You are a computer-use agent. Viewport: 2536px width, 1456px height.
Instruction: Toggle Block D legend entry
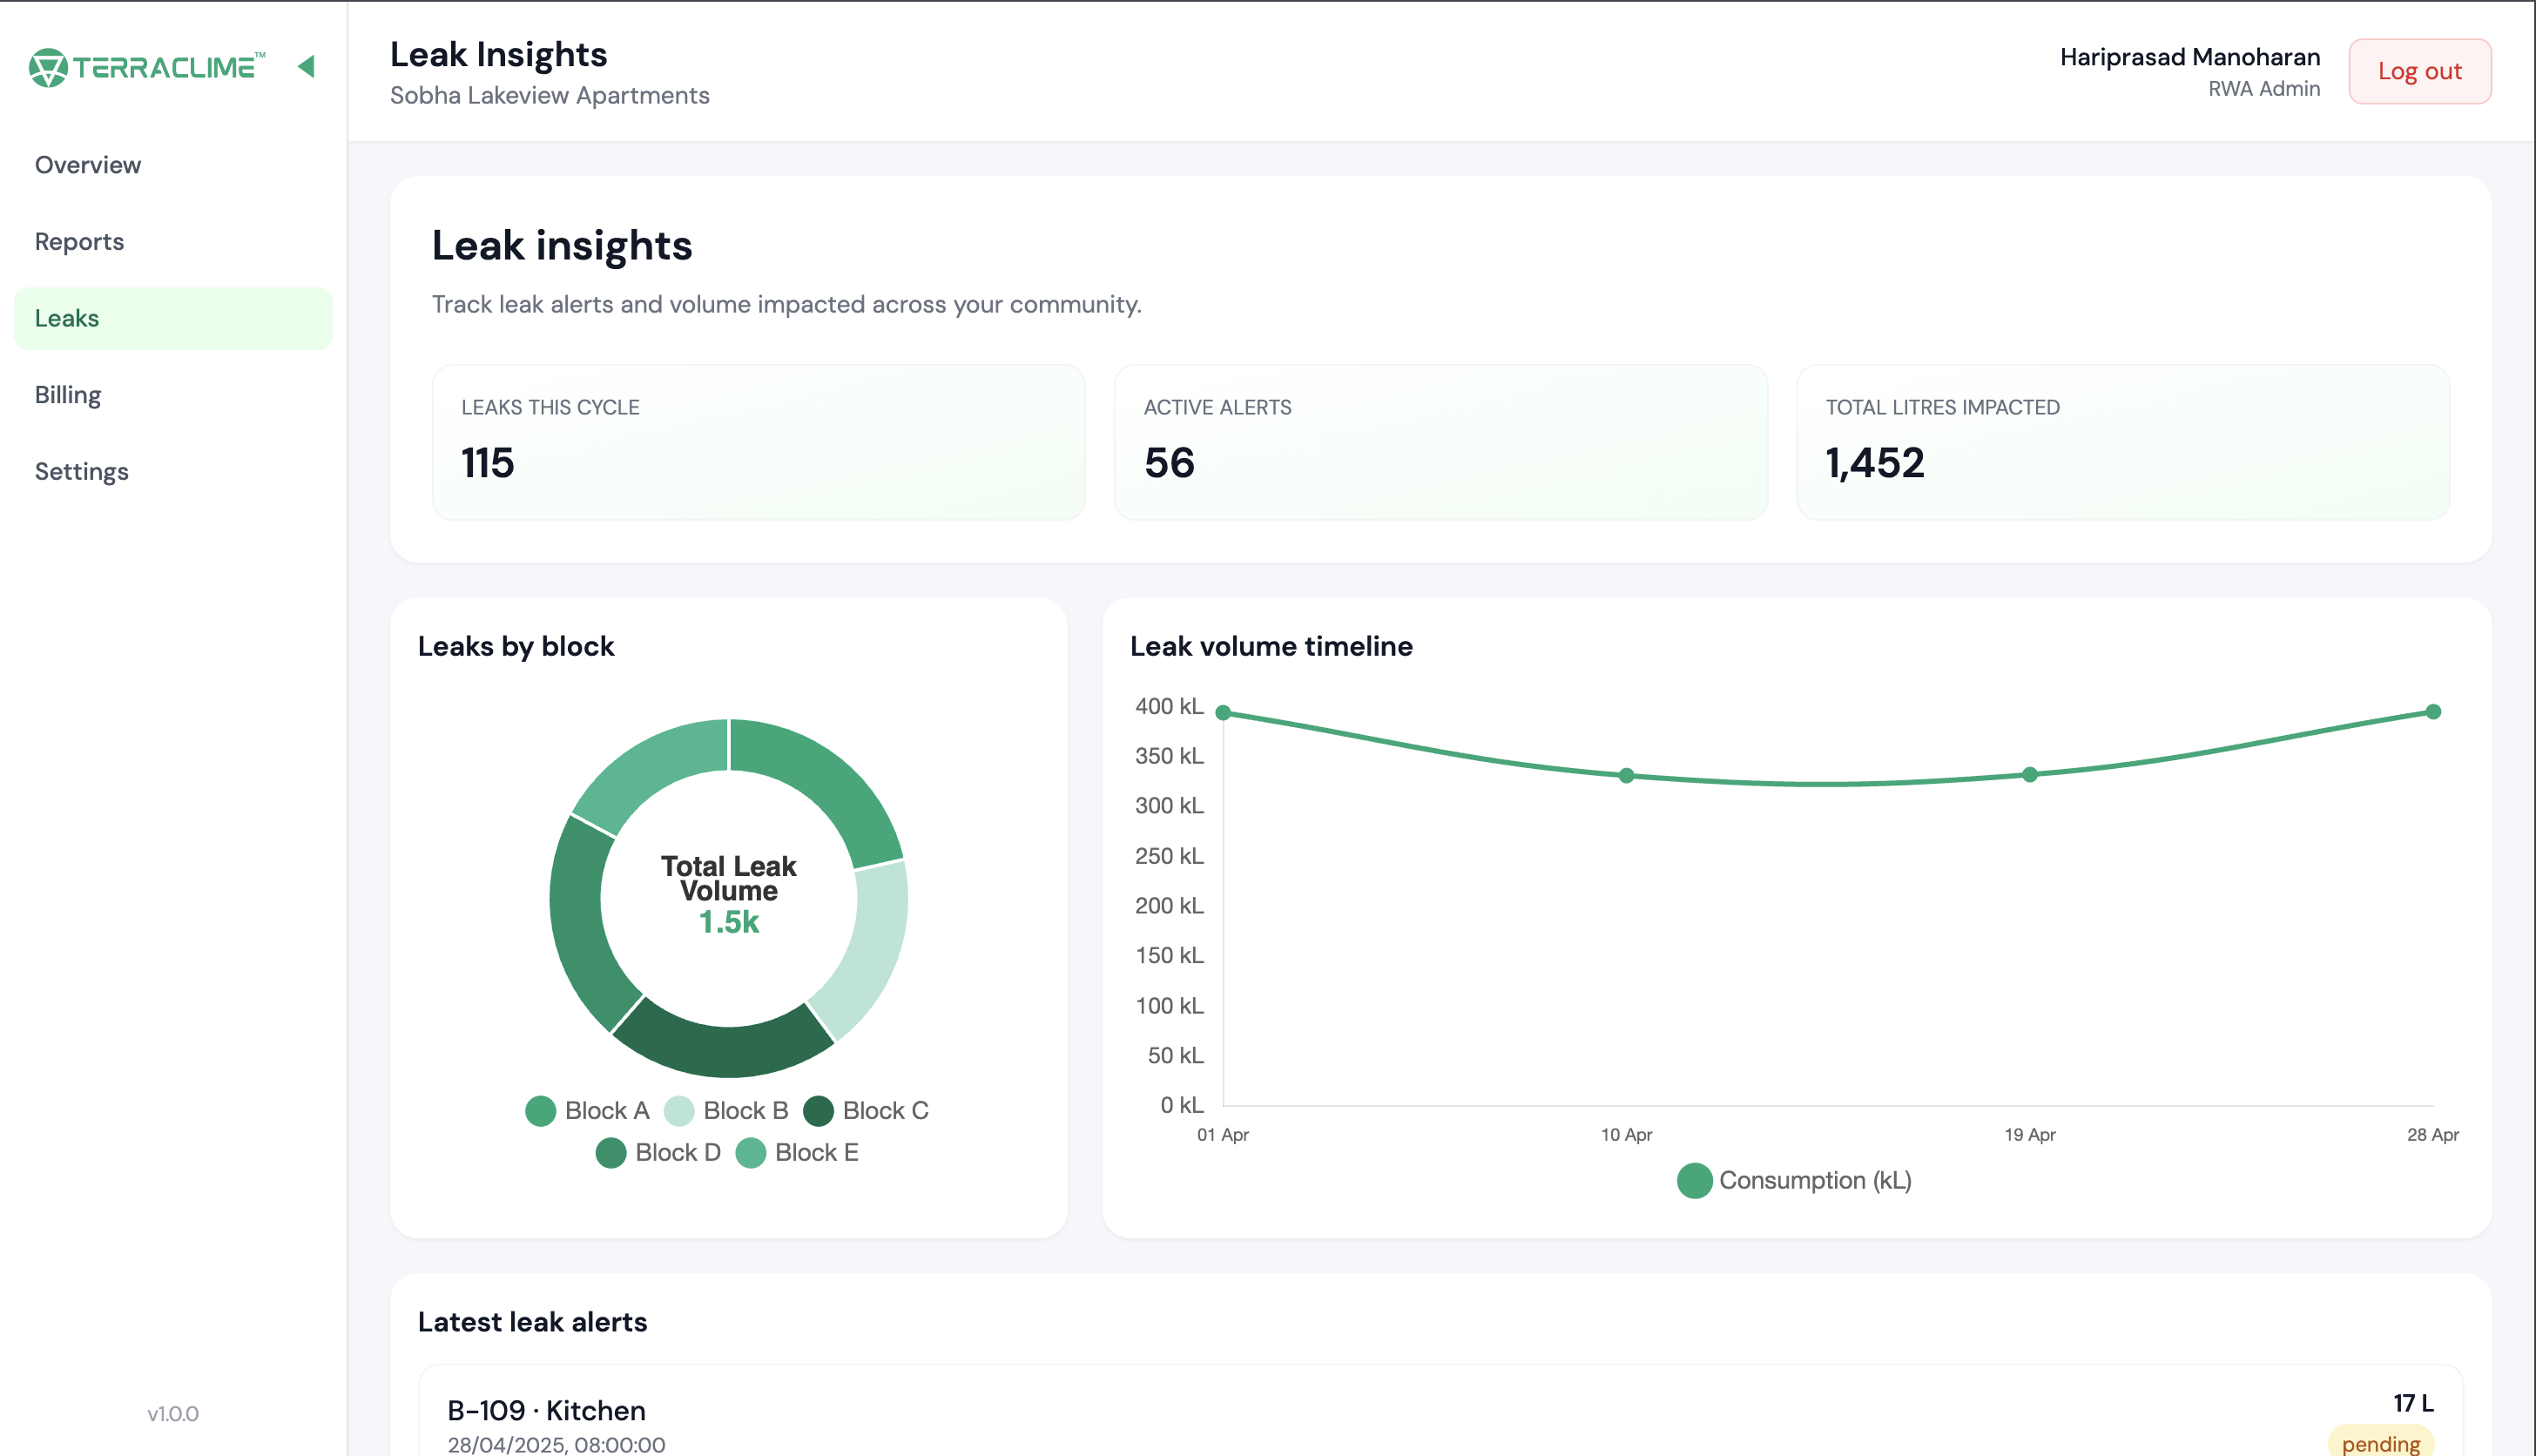tap(658, 1153)
